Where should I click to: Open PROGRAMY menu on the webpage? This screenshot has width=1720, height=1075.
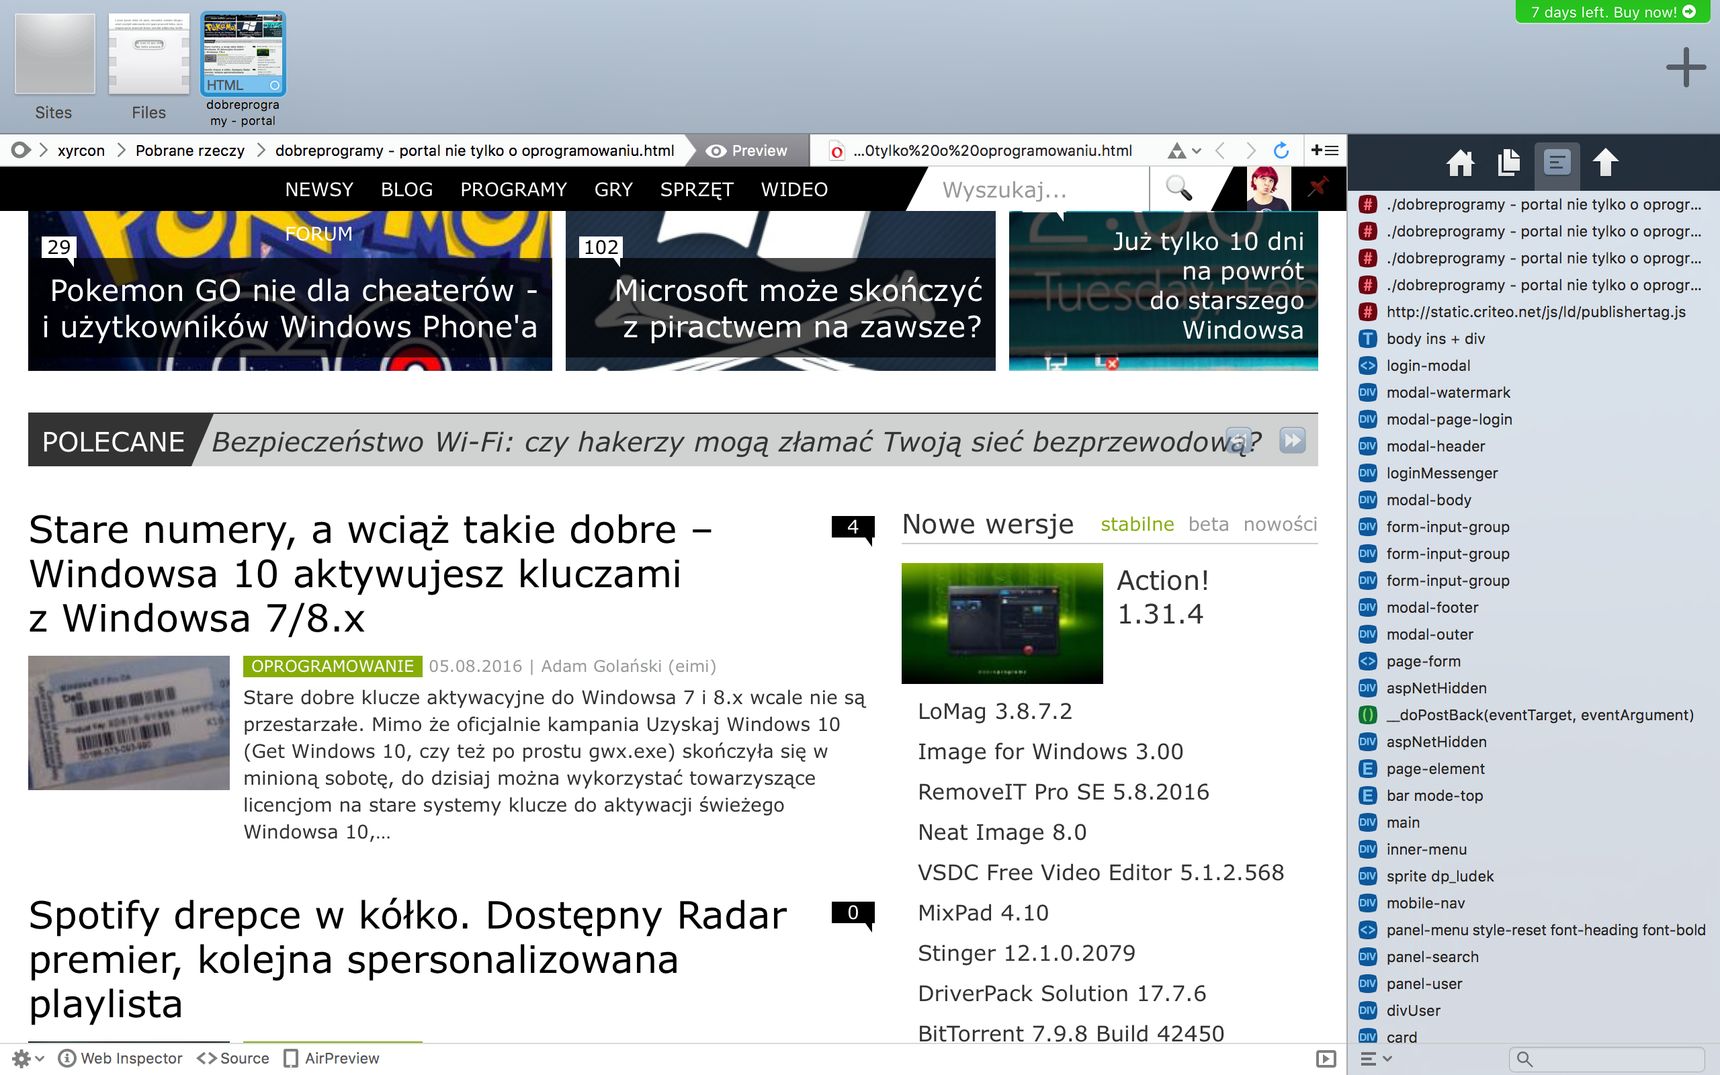click(513, 189)
